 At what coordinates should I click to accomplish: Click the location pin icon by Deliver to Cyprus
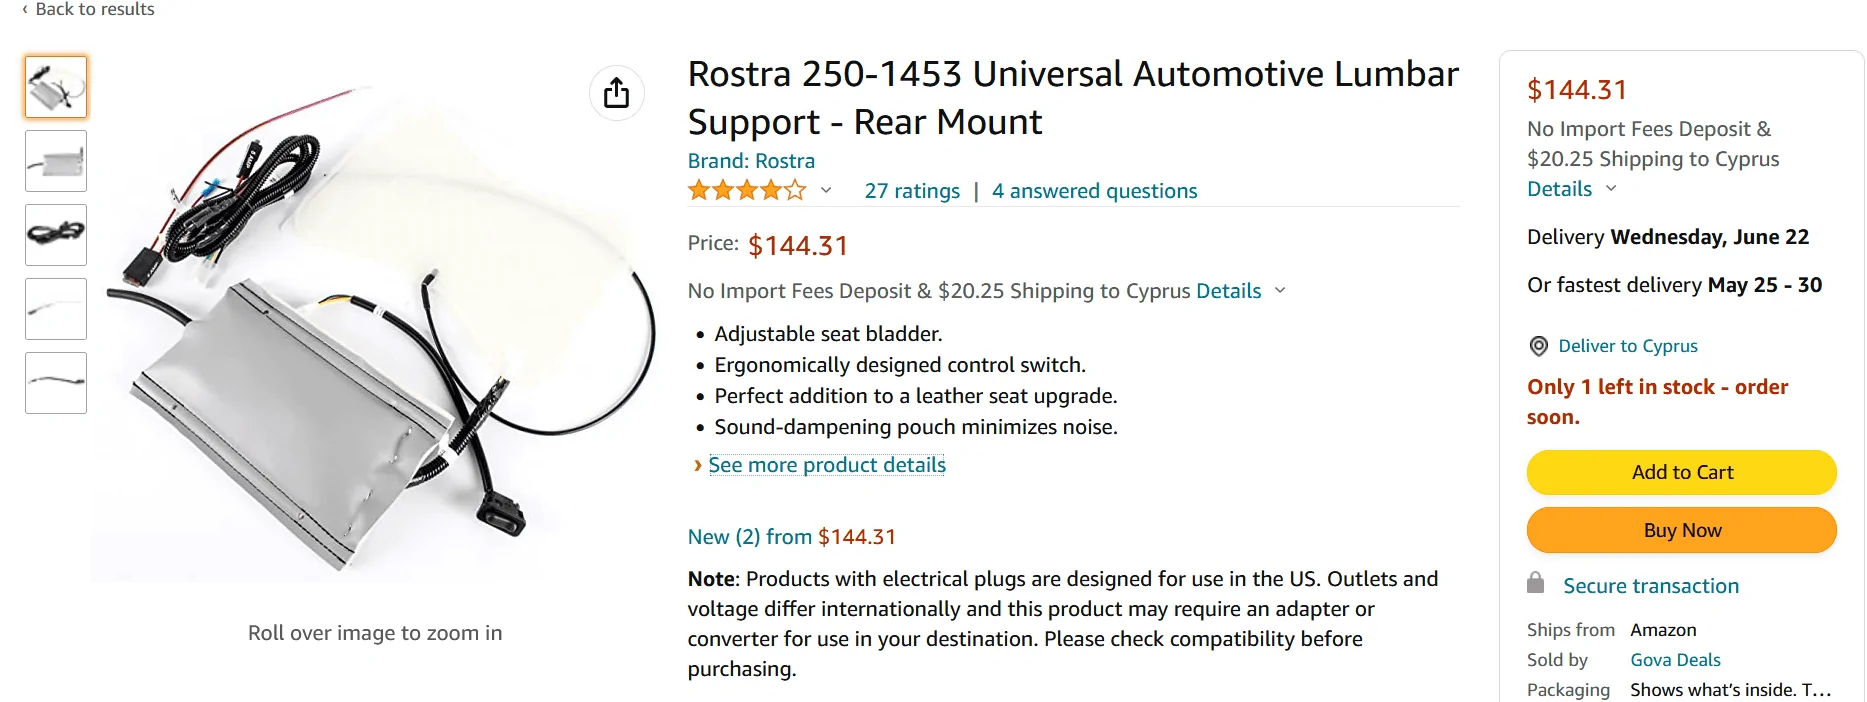coord(1538,346)
